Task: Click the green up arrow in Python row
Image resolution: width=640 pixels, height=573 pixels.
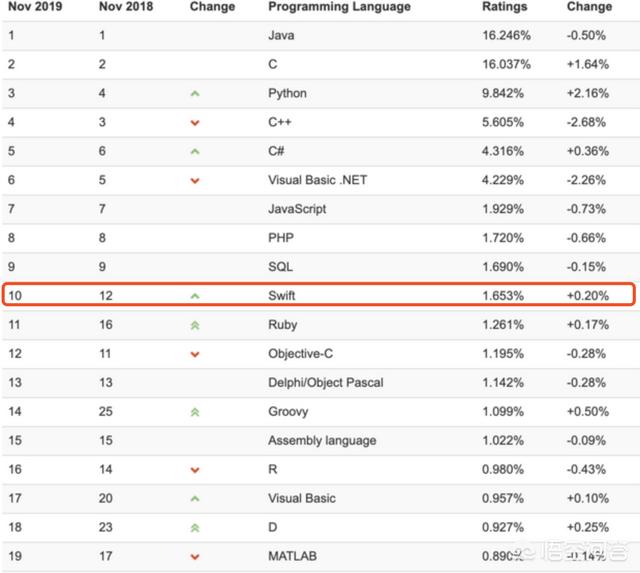Action: tap(195, 94)
